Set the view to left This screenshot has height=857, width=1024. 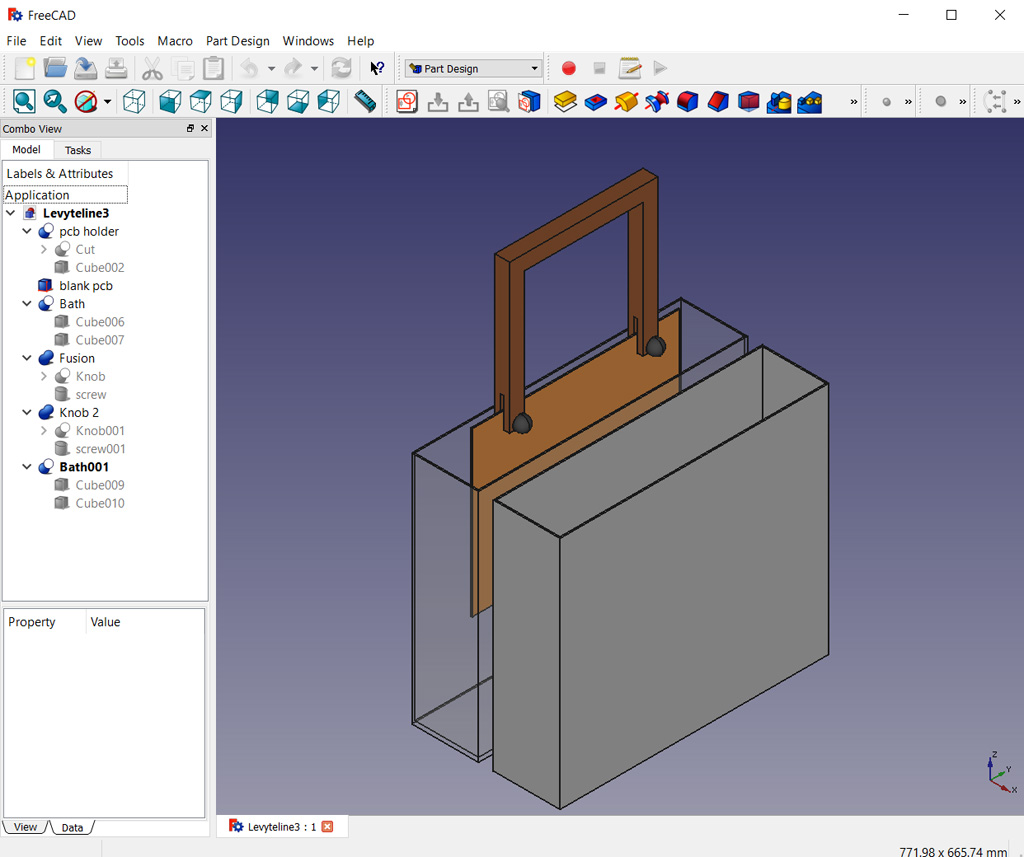[329, 102]
